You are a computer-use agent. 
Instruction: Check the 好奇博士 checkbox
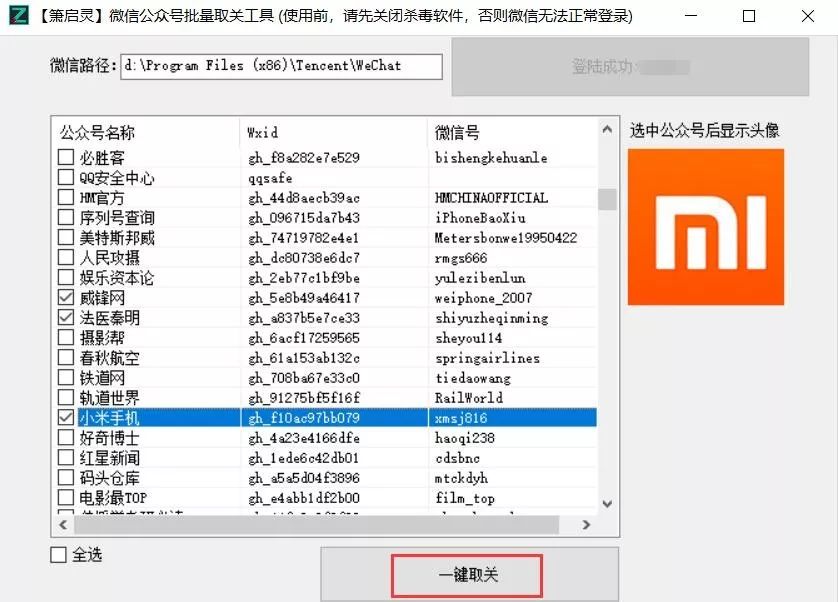pyautogui.click(x=66, y=438)
